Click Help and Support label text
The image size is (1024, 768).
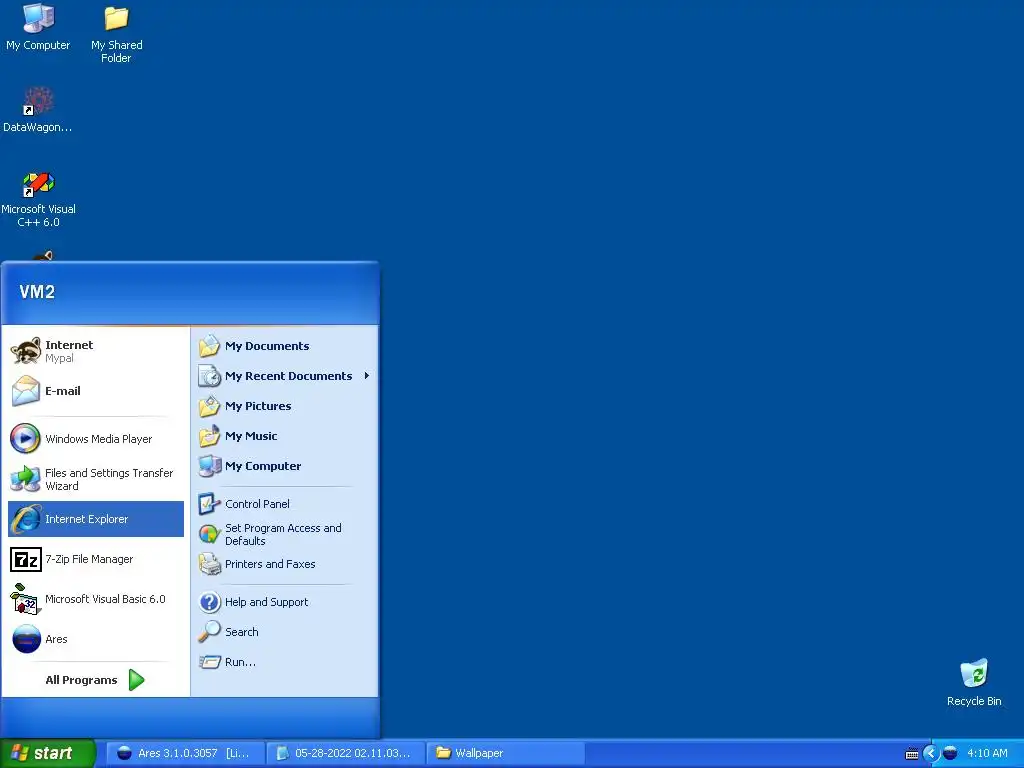[x=266, y=601]
